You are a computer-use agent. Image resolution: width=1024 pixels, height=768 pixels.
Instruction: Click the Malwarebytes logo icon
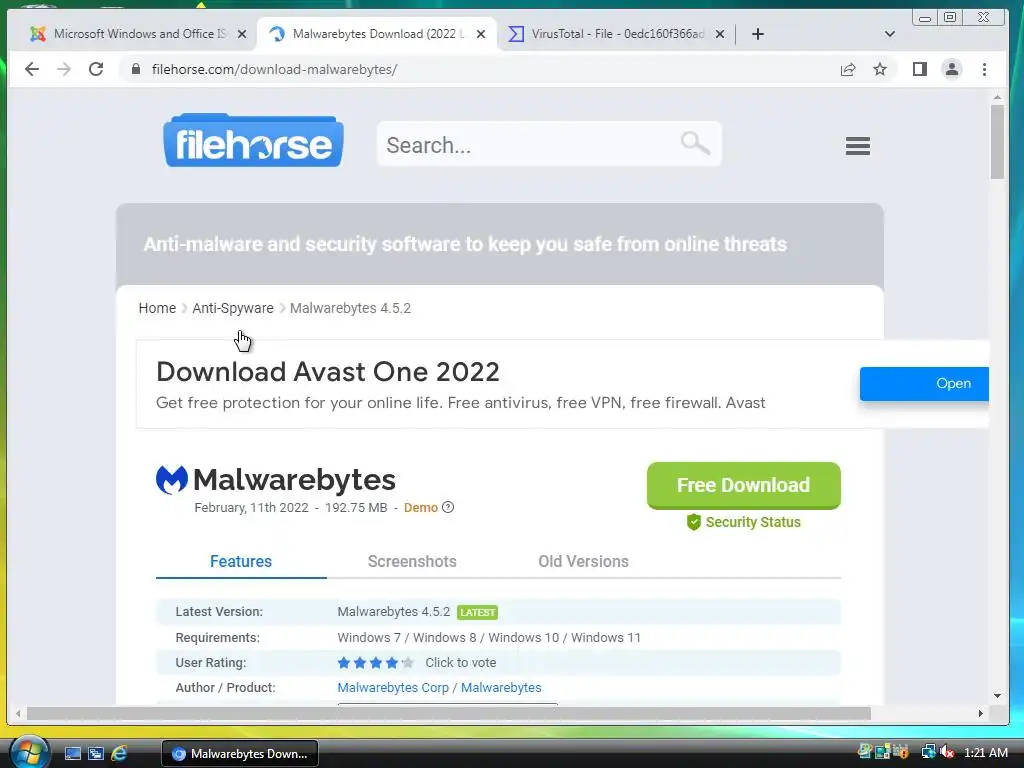(172, 480)
